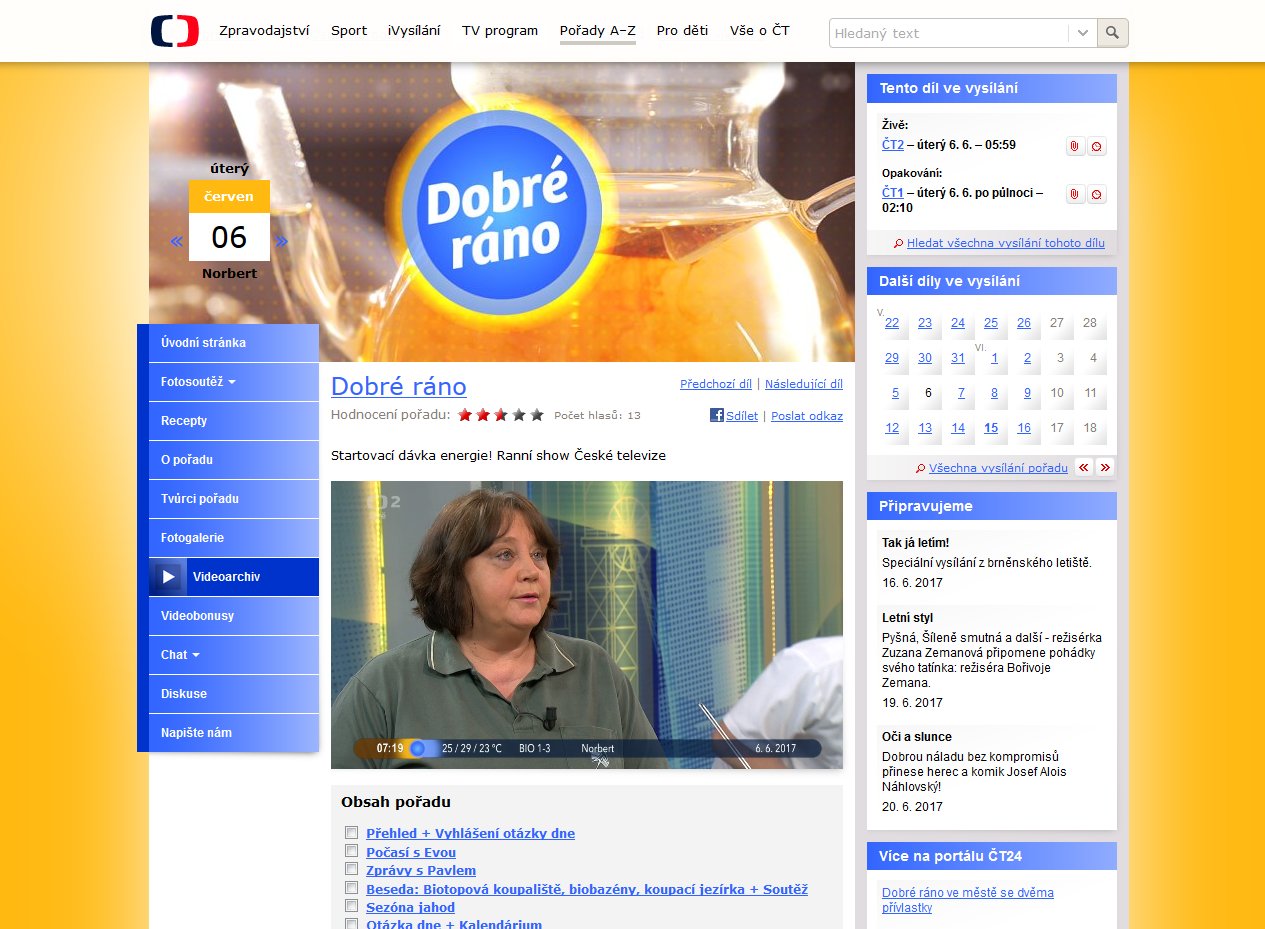
Task: Click the alarm clock icon next to ČT1 repeat
Action: tap(1097, 194)
